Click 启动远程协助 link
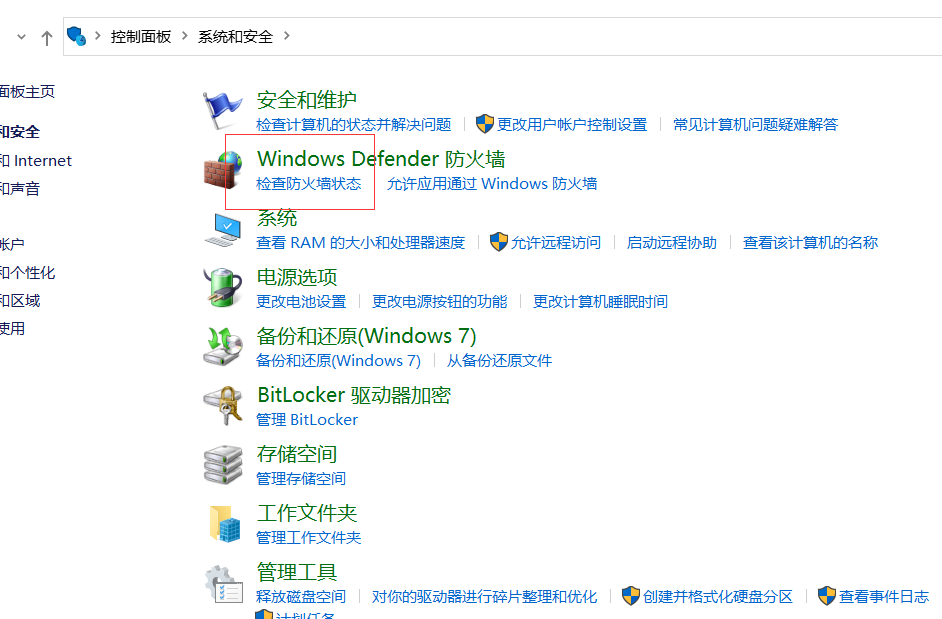Screen dimensions: 942x619 click(672, 242)
